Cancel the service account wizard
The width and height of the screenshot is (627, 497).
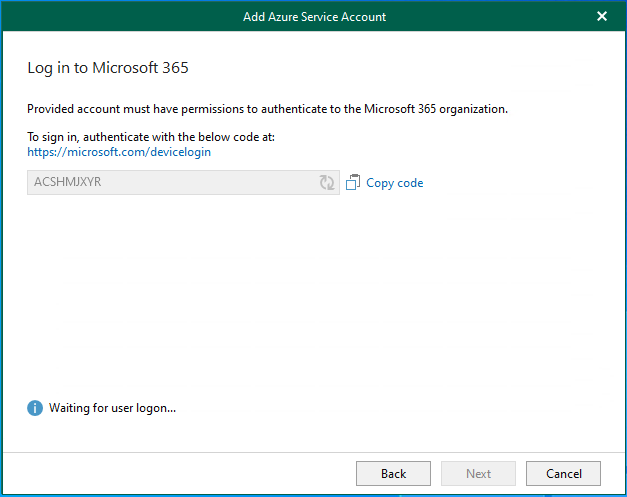click(562, 473)
